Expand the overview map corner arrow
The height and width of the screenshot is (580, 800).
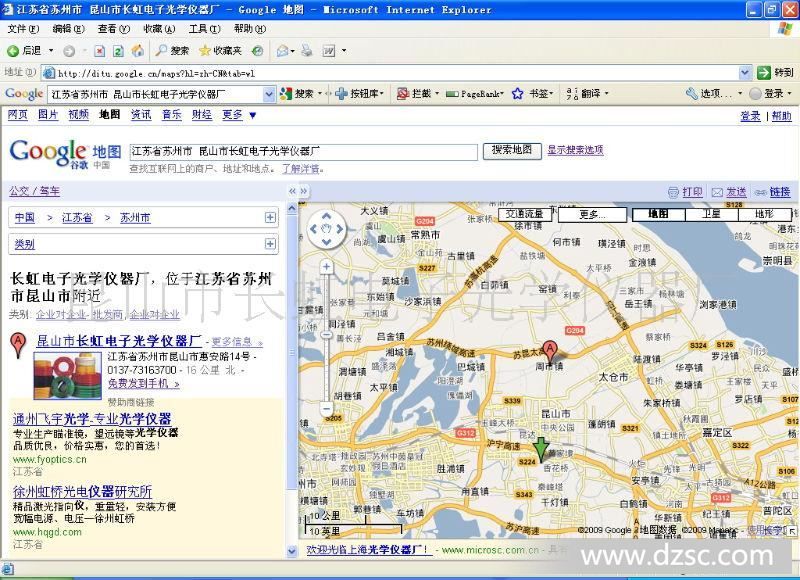[x=792, y=531]
